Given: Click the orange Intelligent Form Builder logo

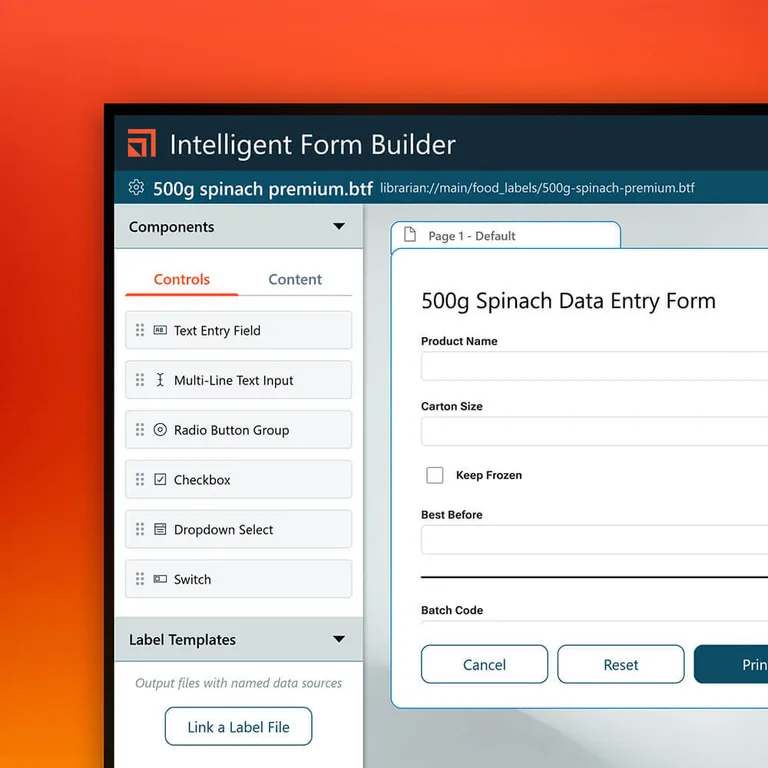Looking at the screenshot, I should point(142,143).
